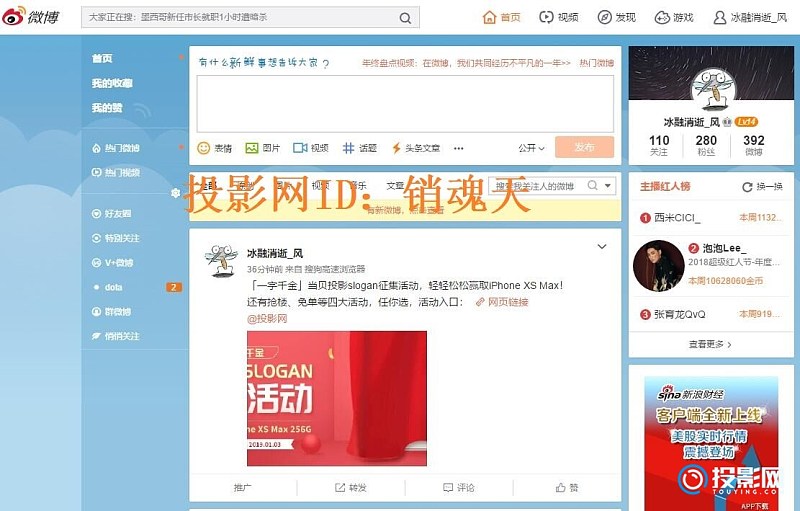
Task: Add a picture with 图片 button
Action: 262,148
